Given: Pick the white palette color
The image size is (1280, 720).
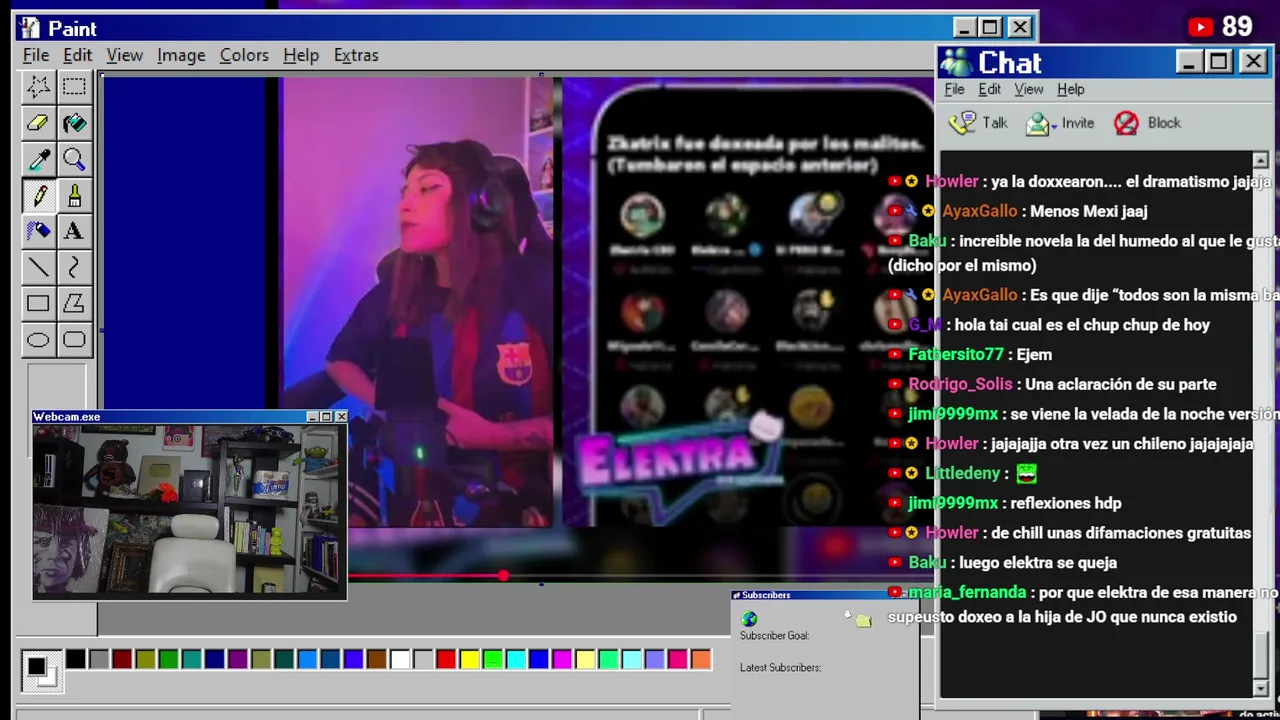Looking at the screenshot, I should click(400, 659).
